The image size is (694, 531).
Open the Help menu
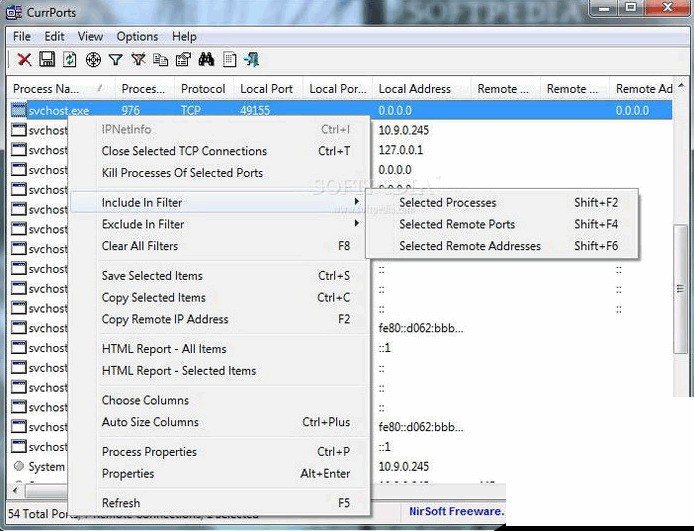tap(184, 36)
